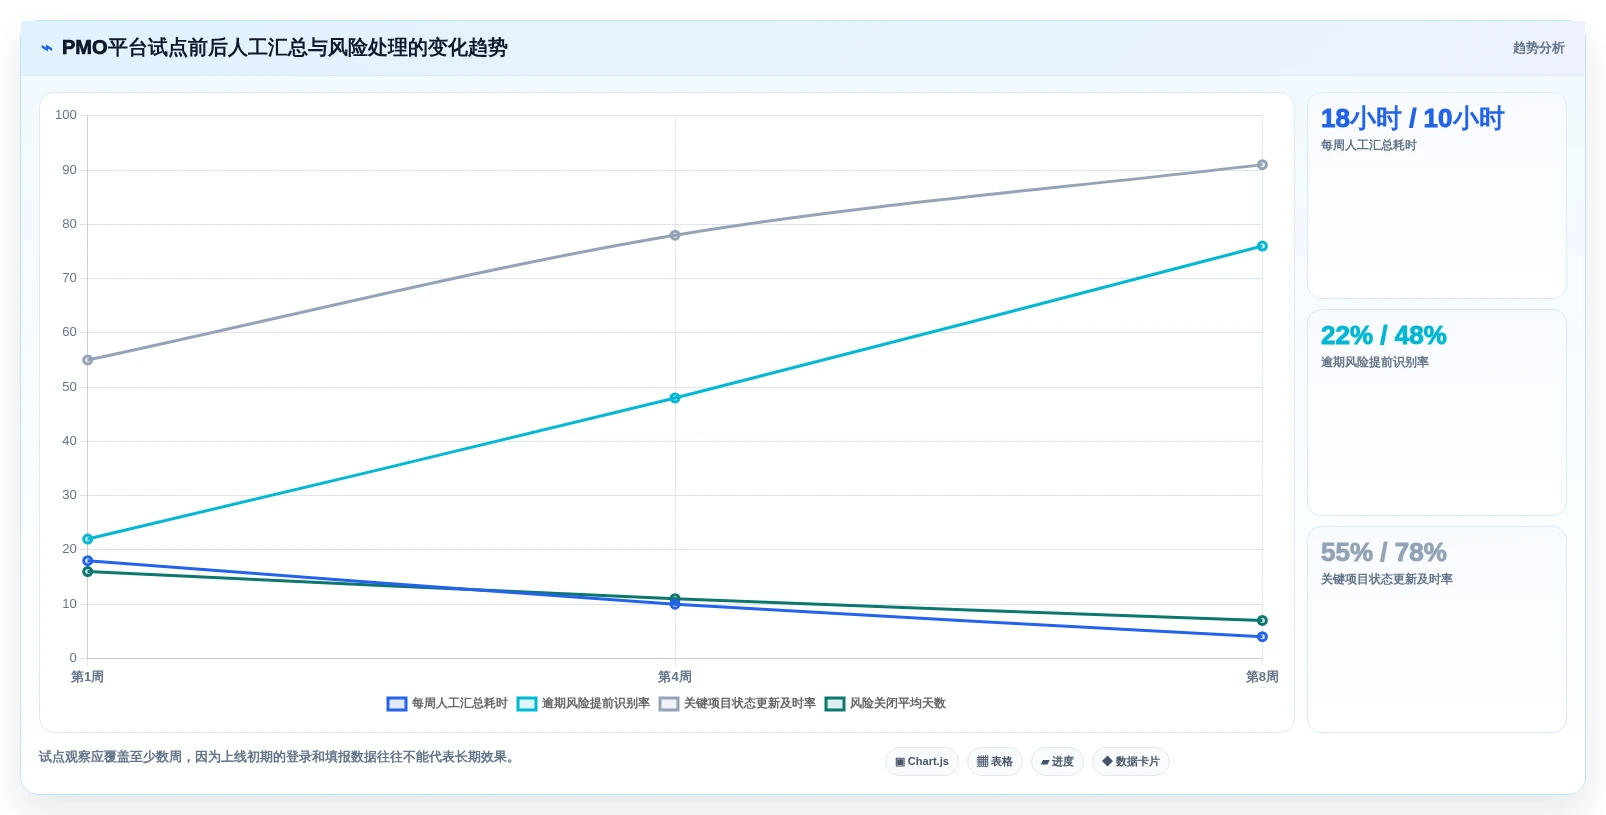This screenshot has height=815, width=1606.
Task: Click the cyan data point at 第8周 (76)
Action: [x=1262, y=246]
